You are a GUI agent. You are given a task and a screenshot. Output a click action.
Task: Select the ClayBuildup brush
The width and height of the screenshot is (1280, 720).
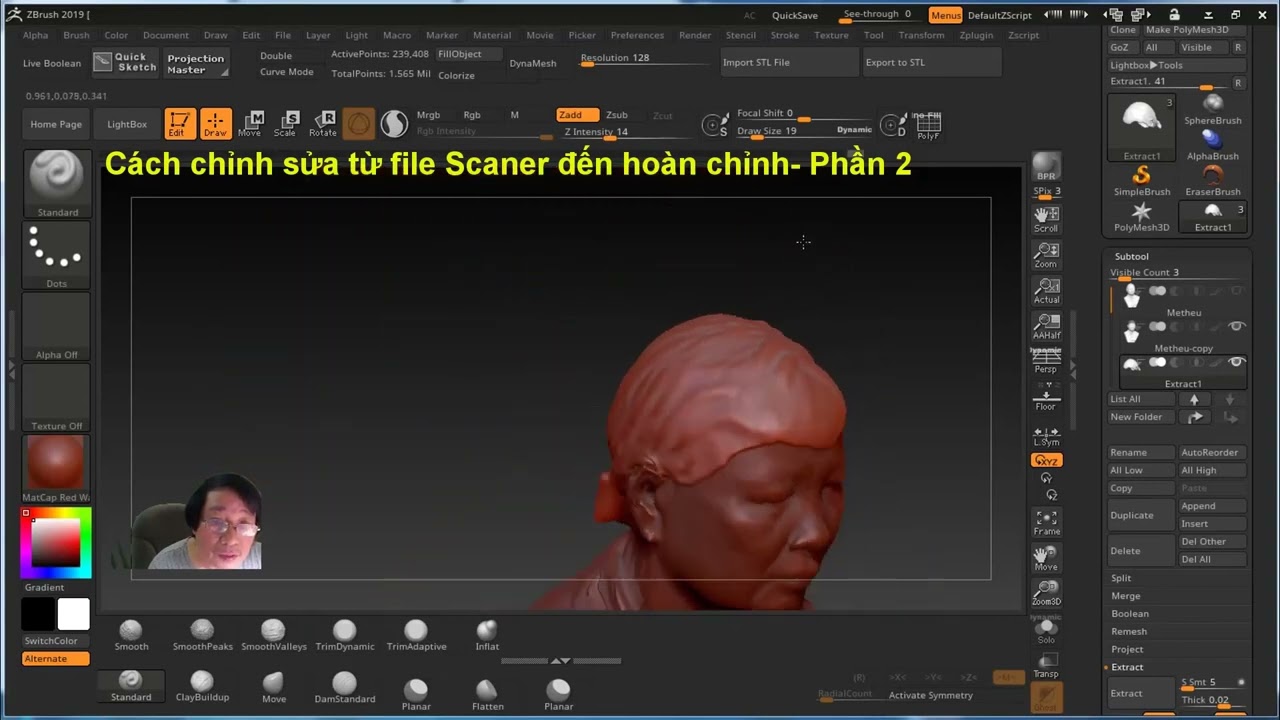[203, 687]
